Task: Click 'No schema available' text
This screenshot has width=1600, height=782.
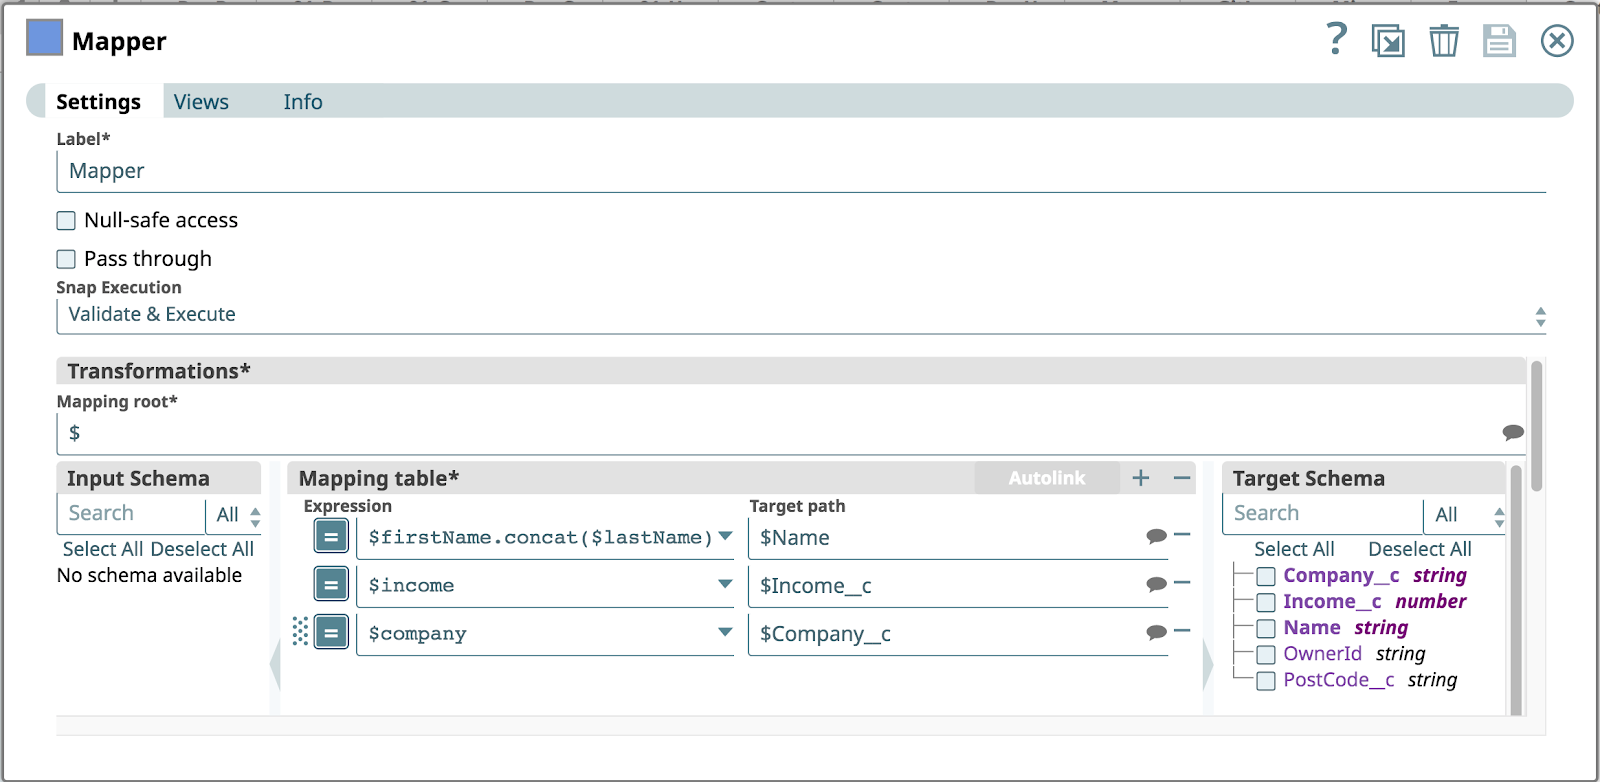Action: (149, 575)
